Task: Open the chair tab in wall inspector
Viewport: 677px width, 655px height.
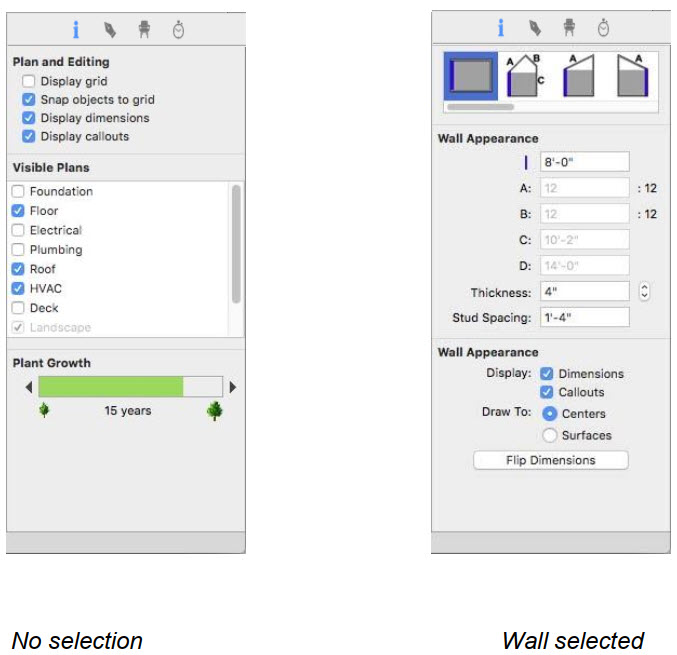Action: click(569, 28)
